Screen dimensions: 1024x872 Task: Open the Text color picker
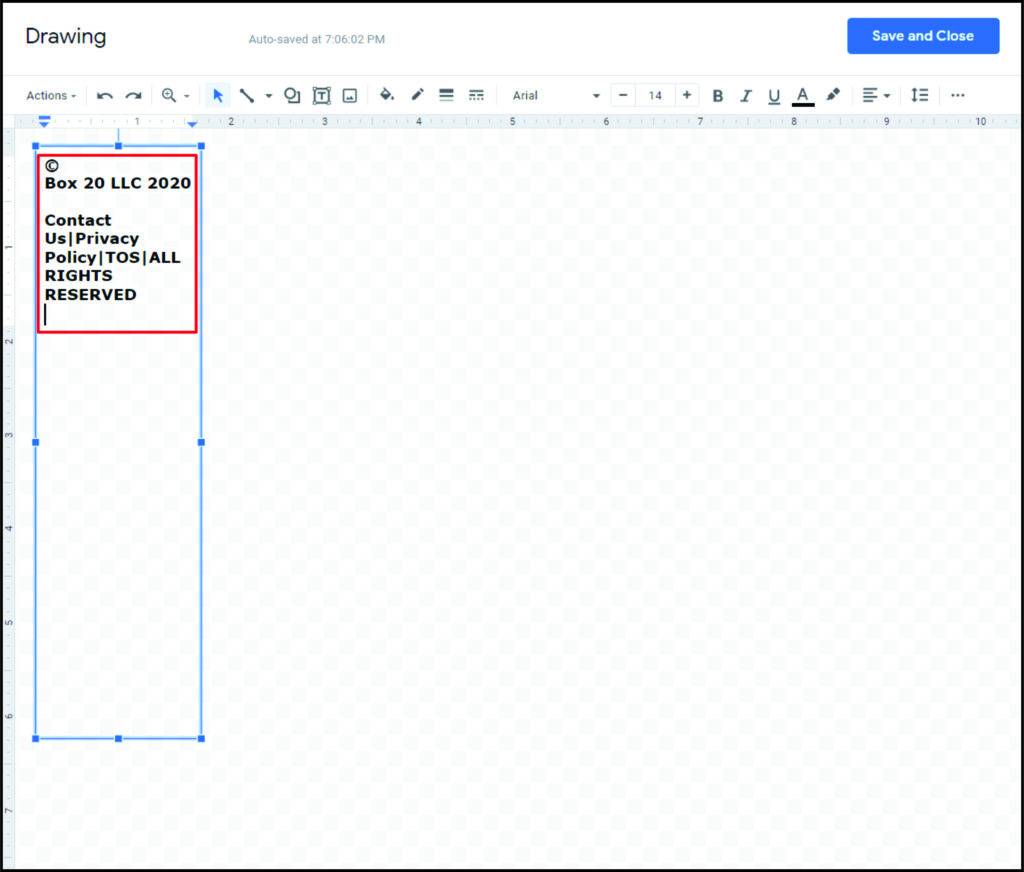803,95
